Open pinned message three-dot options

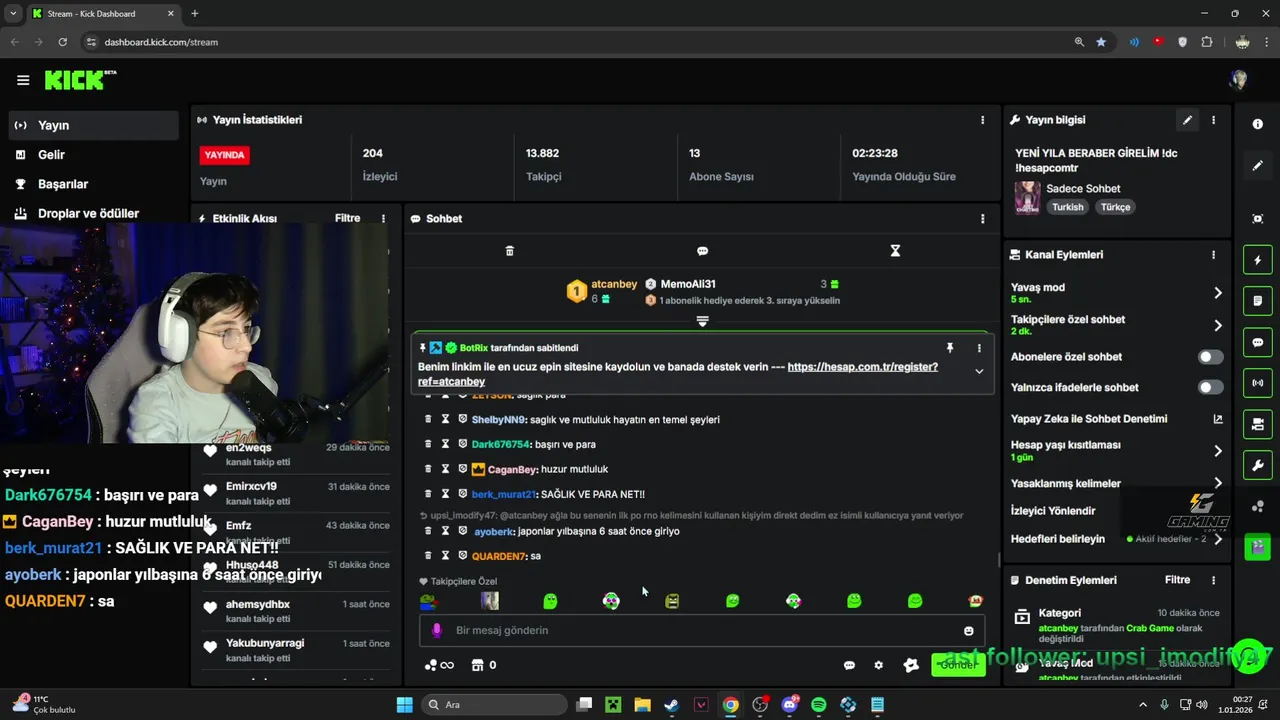[979, 348]
